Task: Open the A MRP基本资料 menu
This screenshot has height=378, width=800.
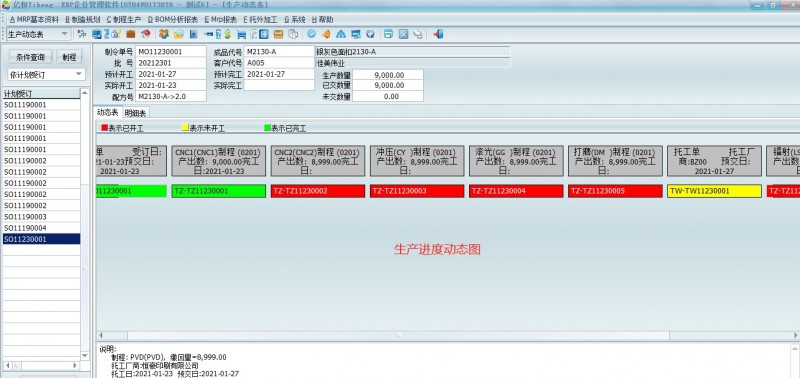Action: click(x=34, y=20)
